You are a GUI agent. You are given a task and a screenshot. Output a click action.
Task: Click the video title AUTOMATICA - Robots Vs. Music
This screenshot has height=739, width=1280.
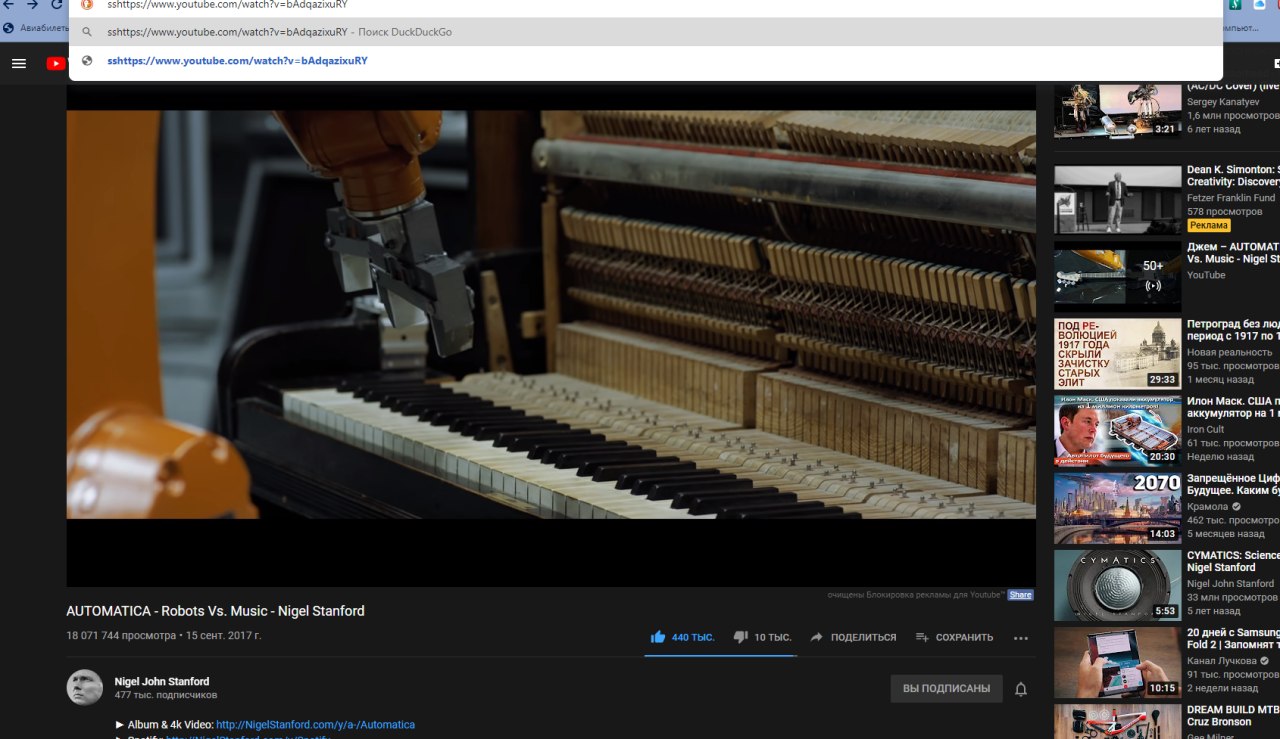[x=215, y=611]
